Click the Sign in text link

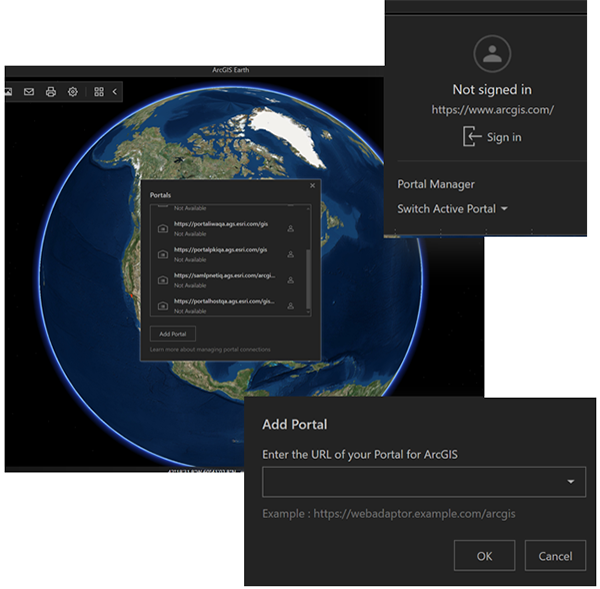[504, 137]
